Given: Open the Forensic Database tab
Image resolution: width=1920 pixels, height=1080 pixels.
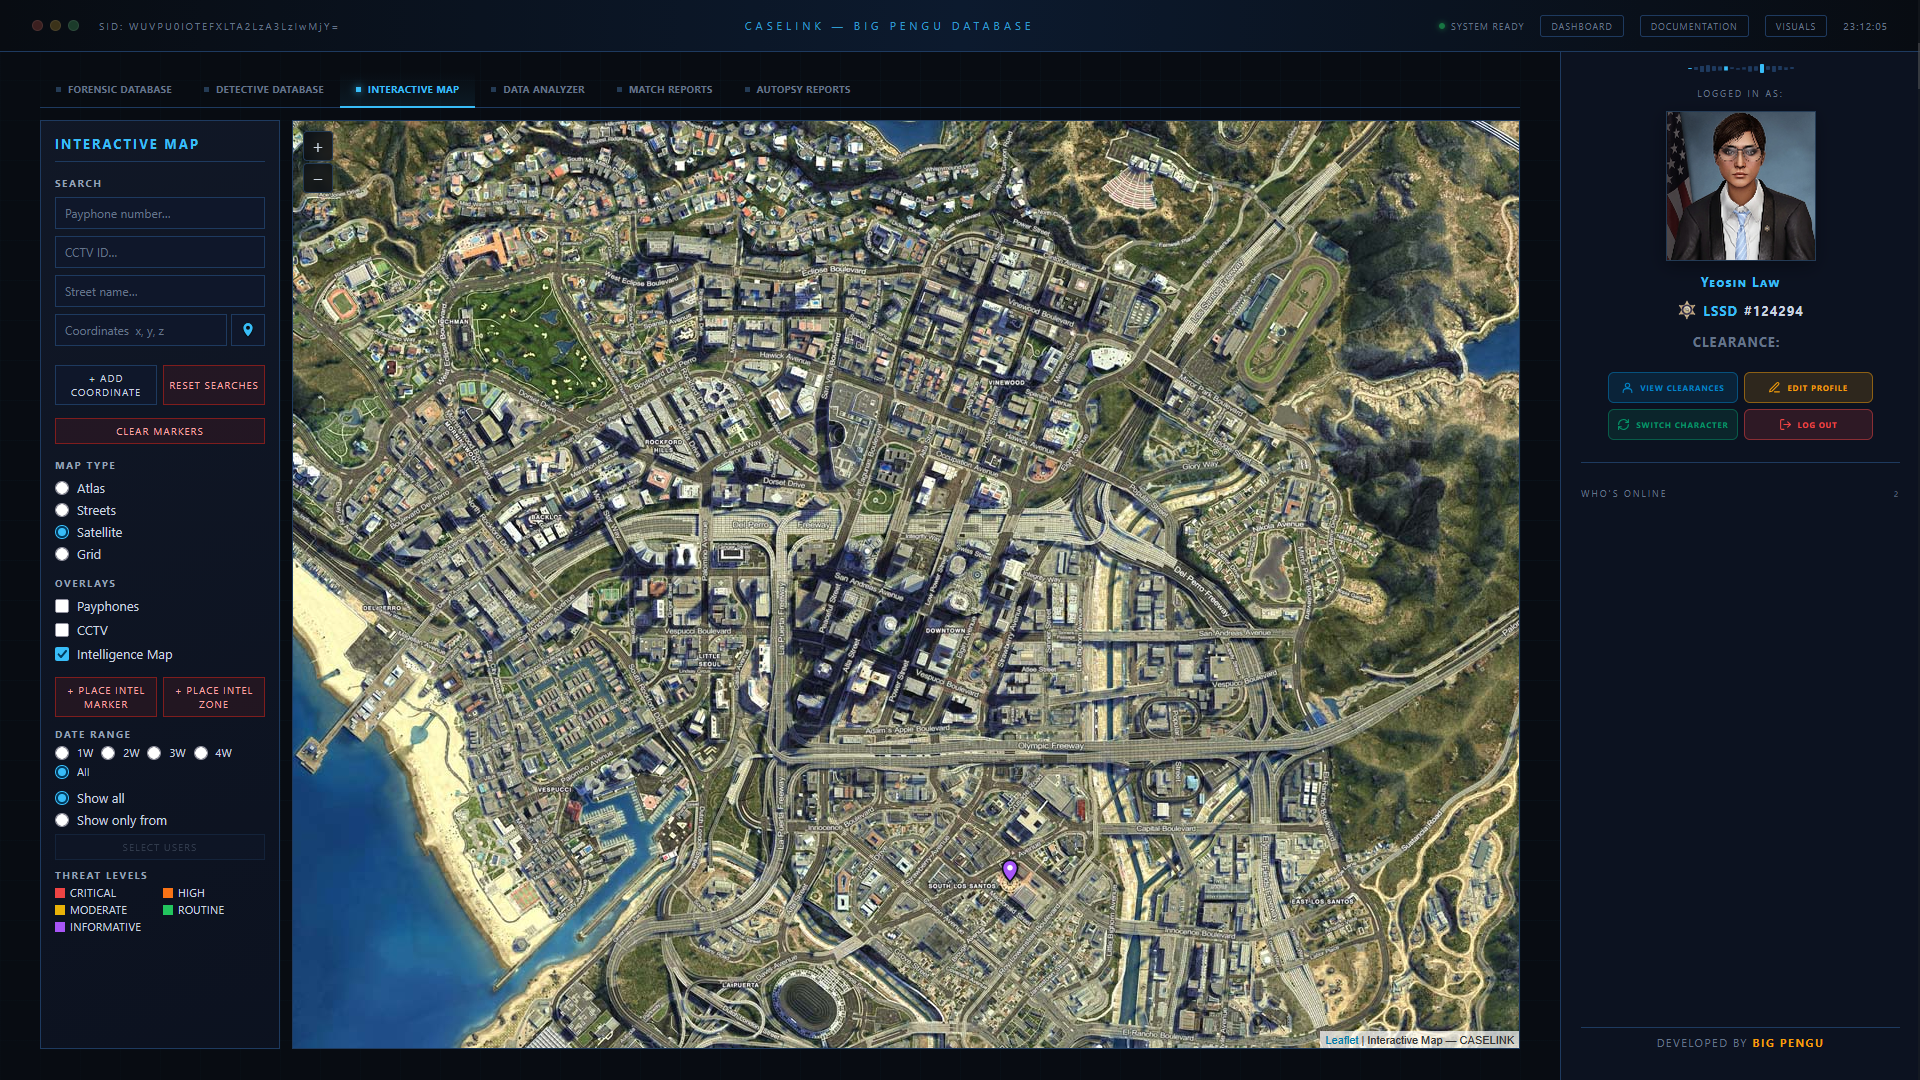Looking at the screenshot, I should point(114,90).
